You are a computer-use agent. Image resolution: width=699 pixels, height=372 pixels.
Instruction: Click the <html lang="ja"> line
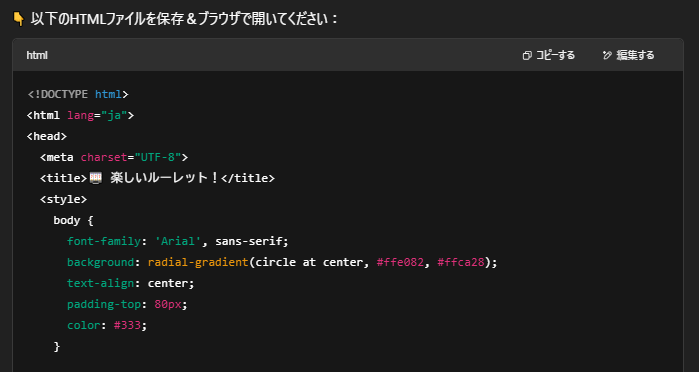pyautogui.click(x=80, y=116)
